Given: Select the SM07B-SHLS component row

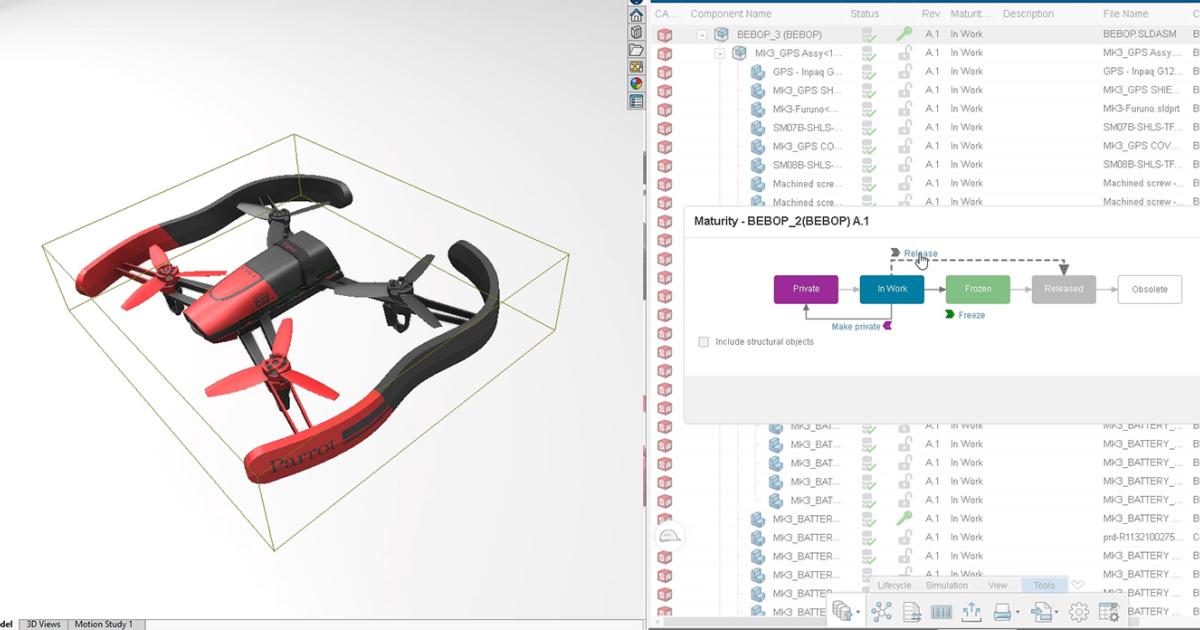Looking at the screenshot, I should (x=924, y=128).
